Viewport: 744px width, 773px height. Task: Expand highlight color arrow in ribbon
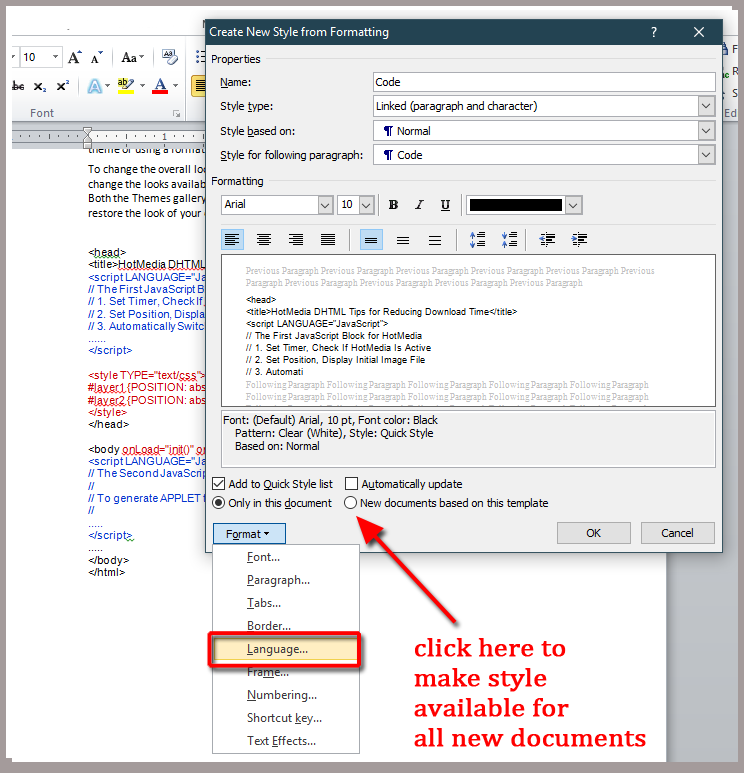click(142, 86)
